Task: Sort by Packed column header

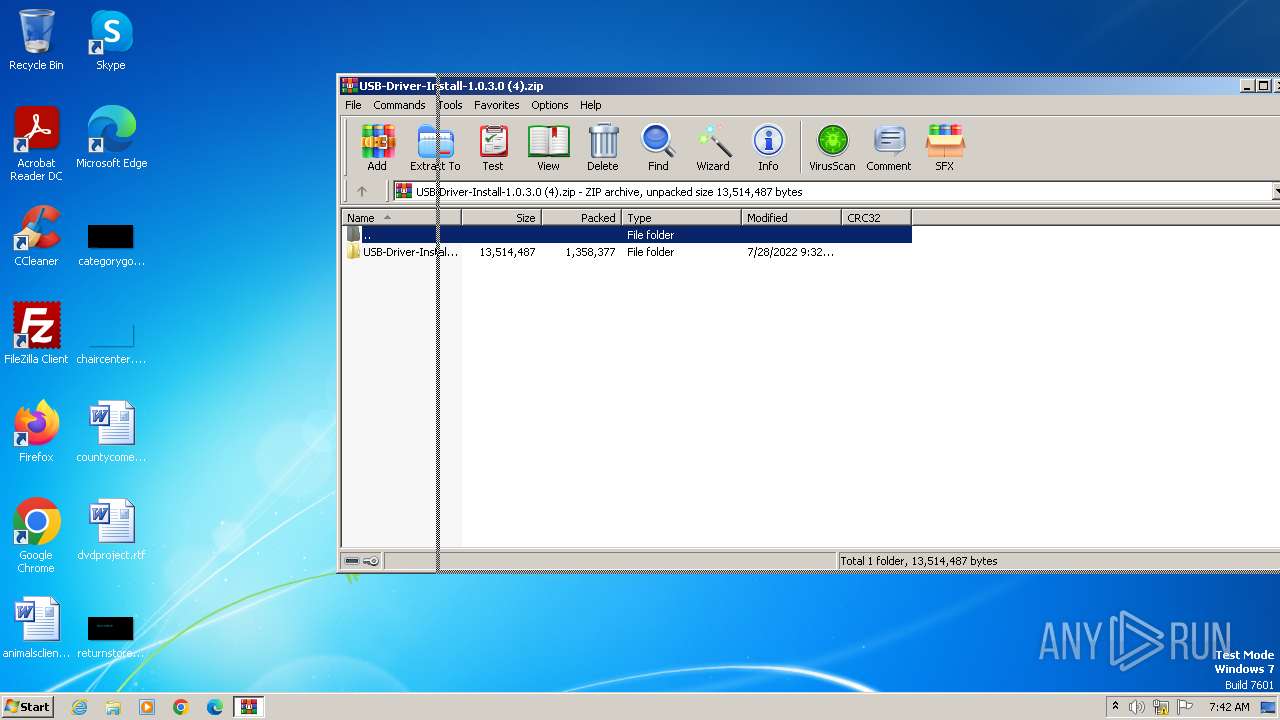Action: click(x=581, y=217)
